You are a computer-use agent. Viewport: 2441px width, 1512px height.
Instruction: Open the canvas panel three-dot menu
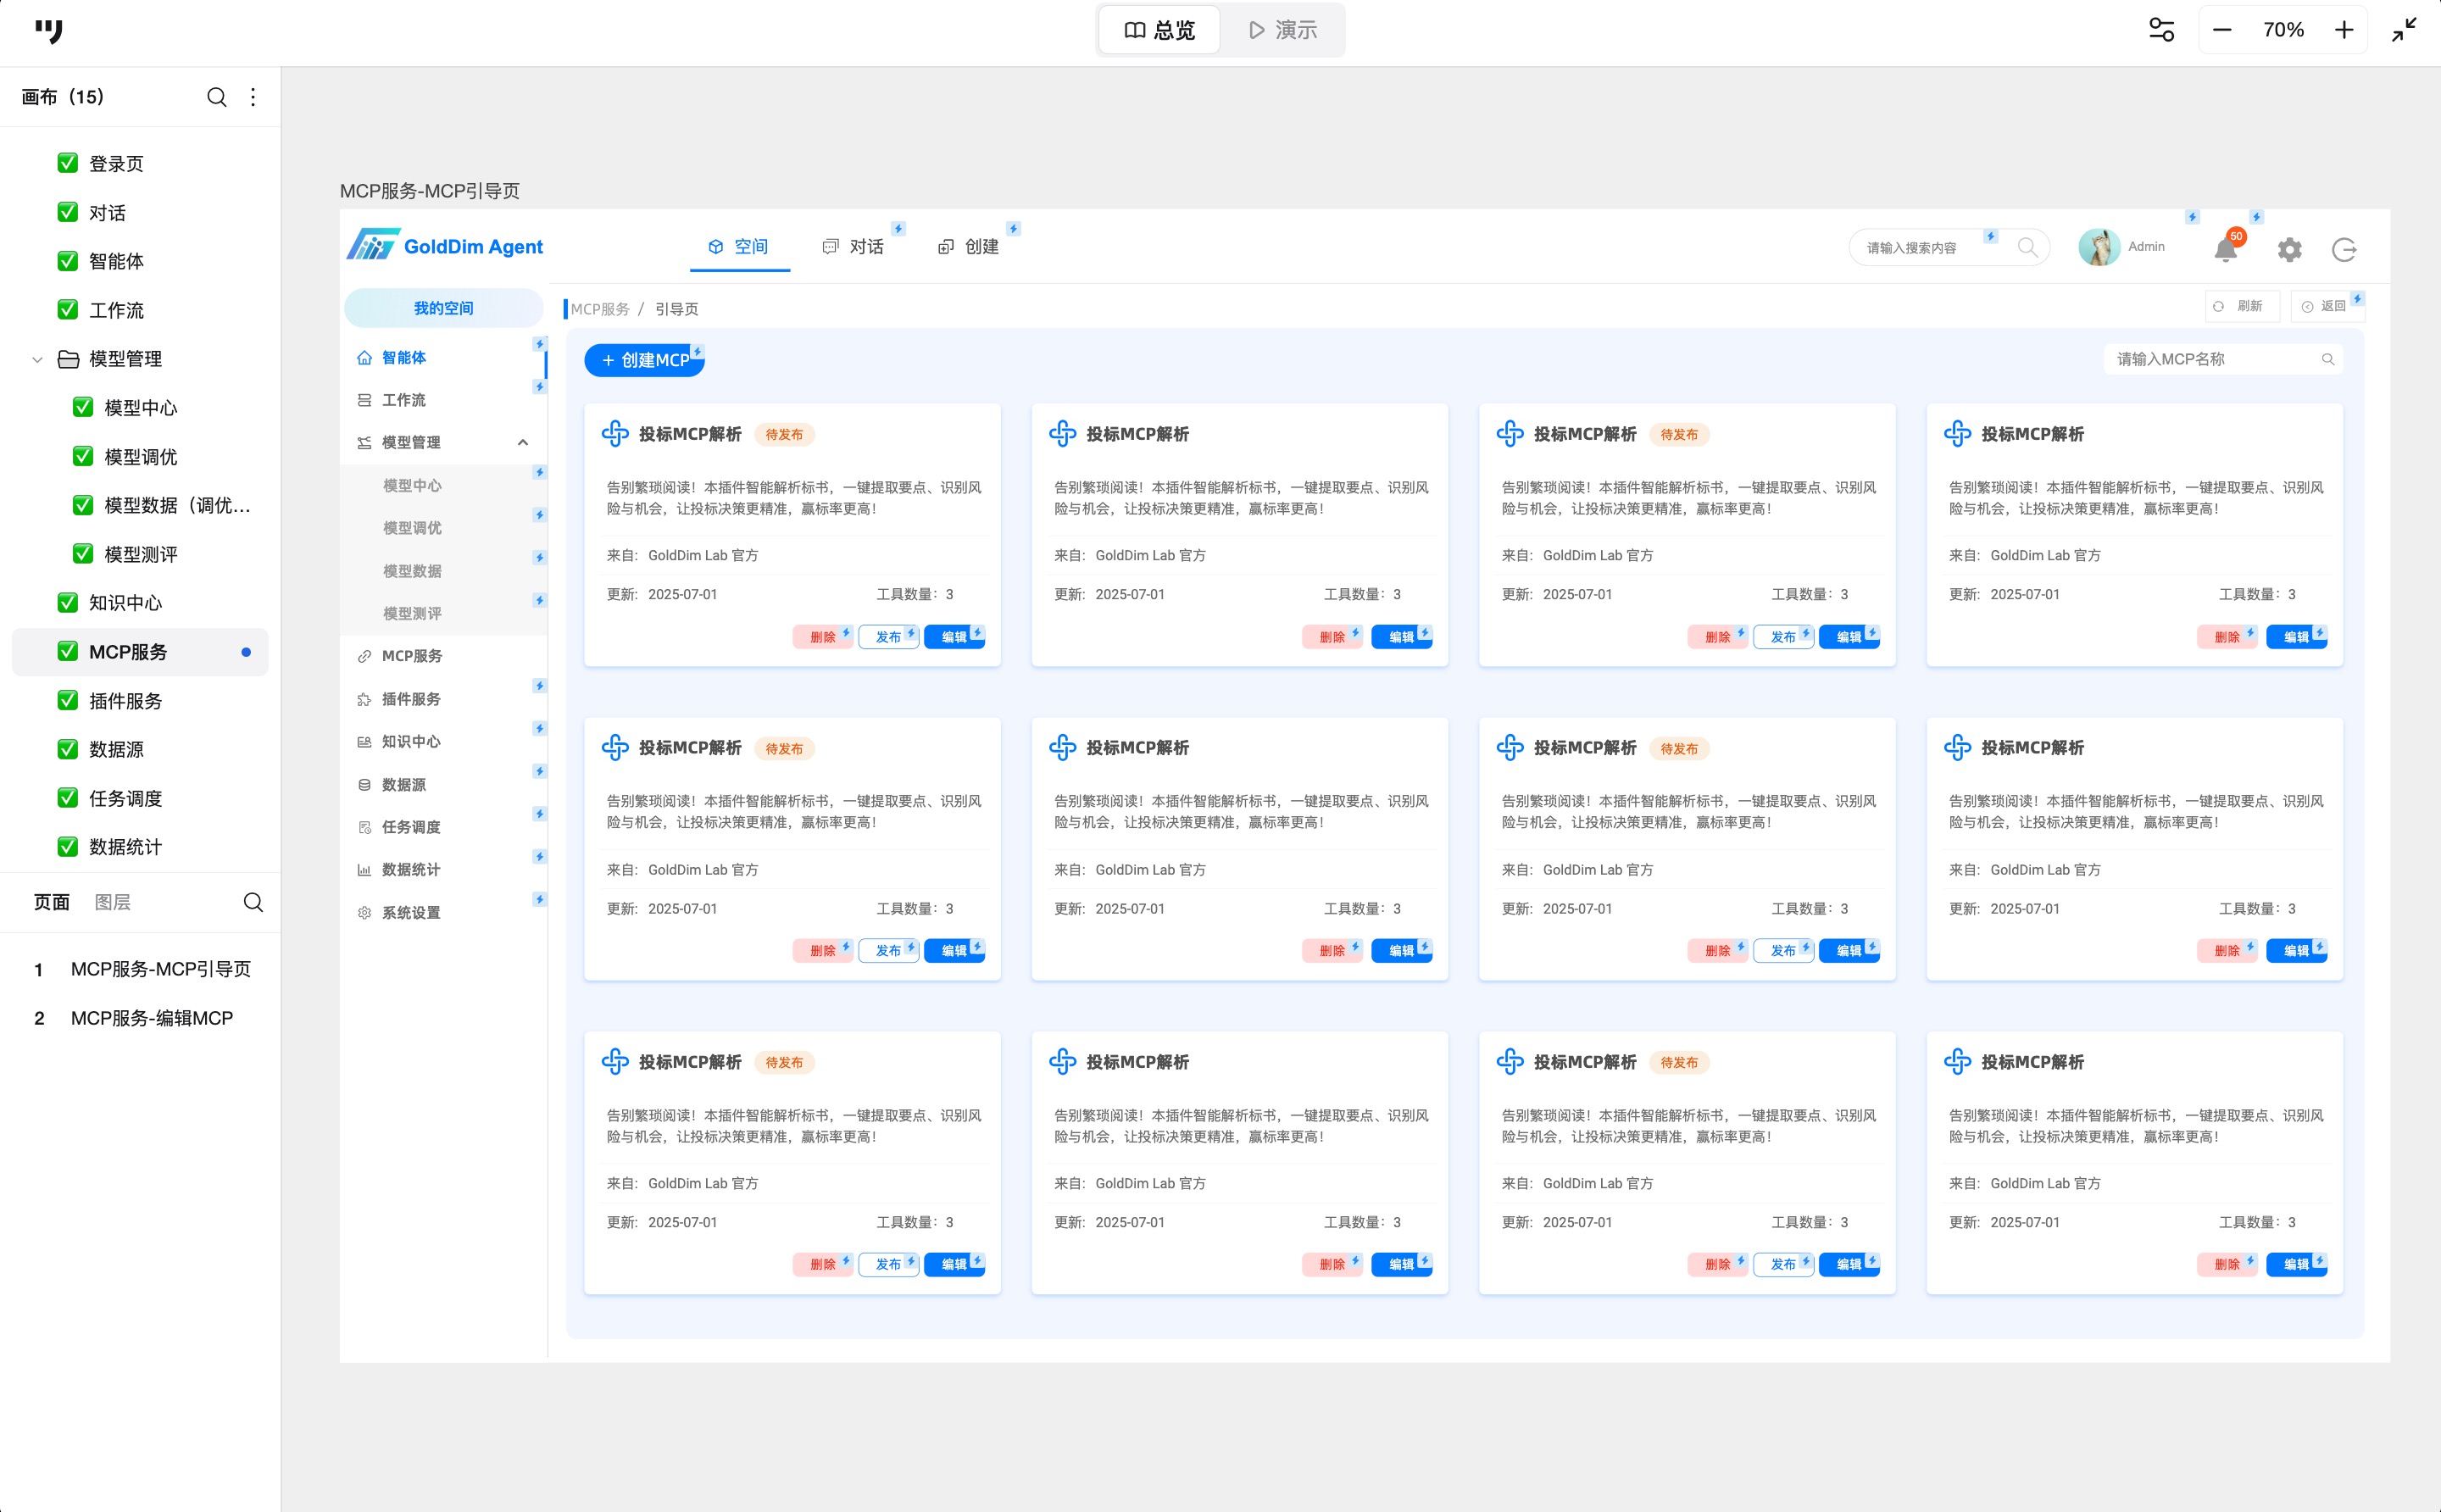(253, 97)
